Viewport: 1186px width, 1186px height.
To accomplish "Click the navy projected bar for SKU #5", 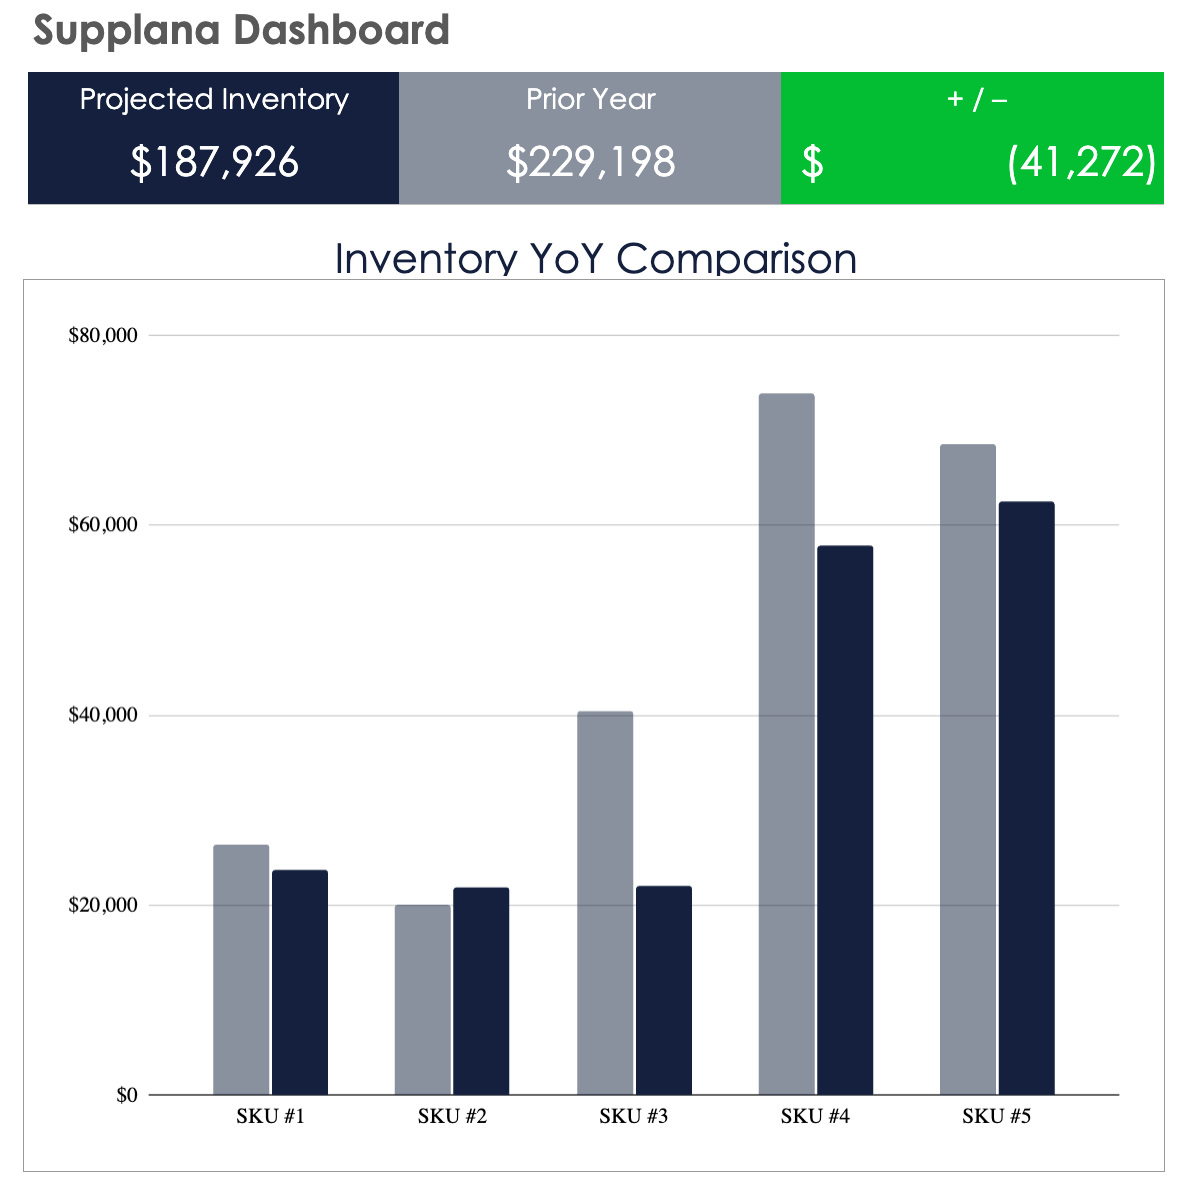I will click(x=1026, y=798).
